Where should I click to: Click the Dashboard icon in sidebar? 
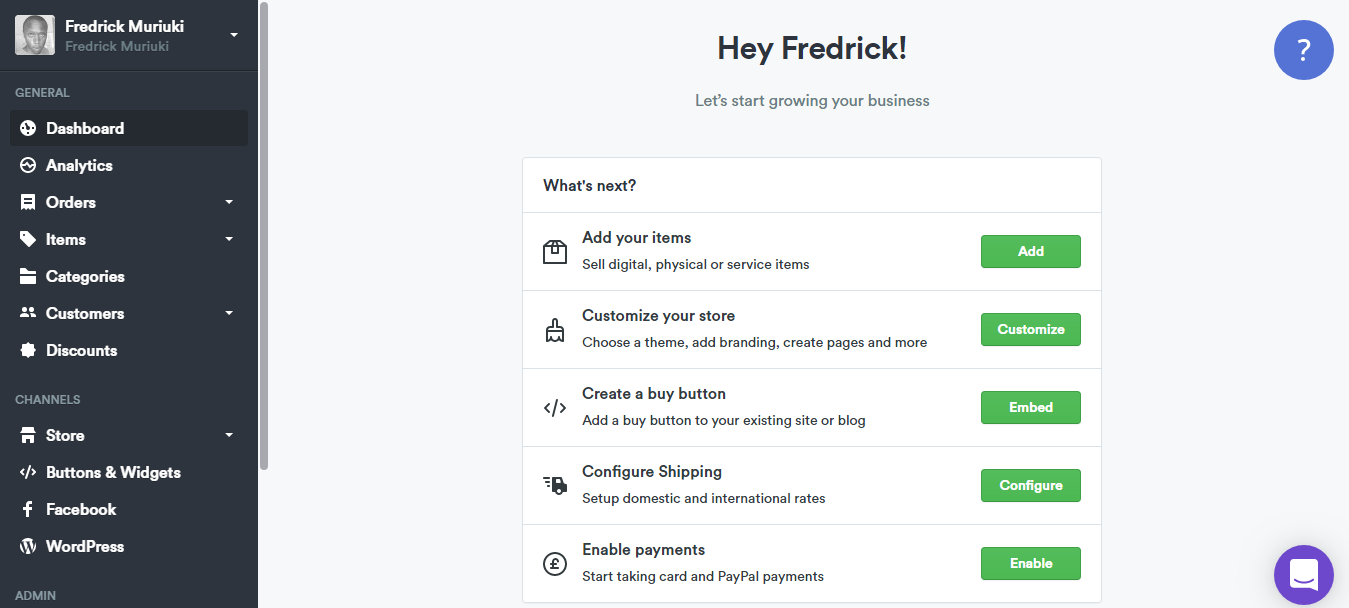click(x=28, y=128)
